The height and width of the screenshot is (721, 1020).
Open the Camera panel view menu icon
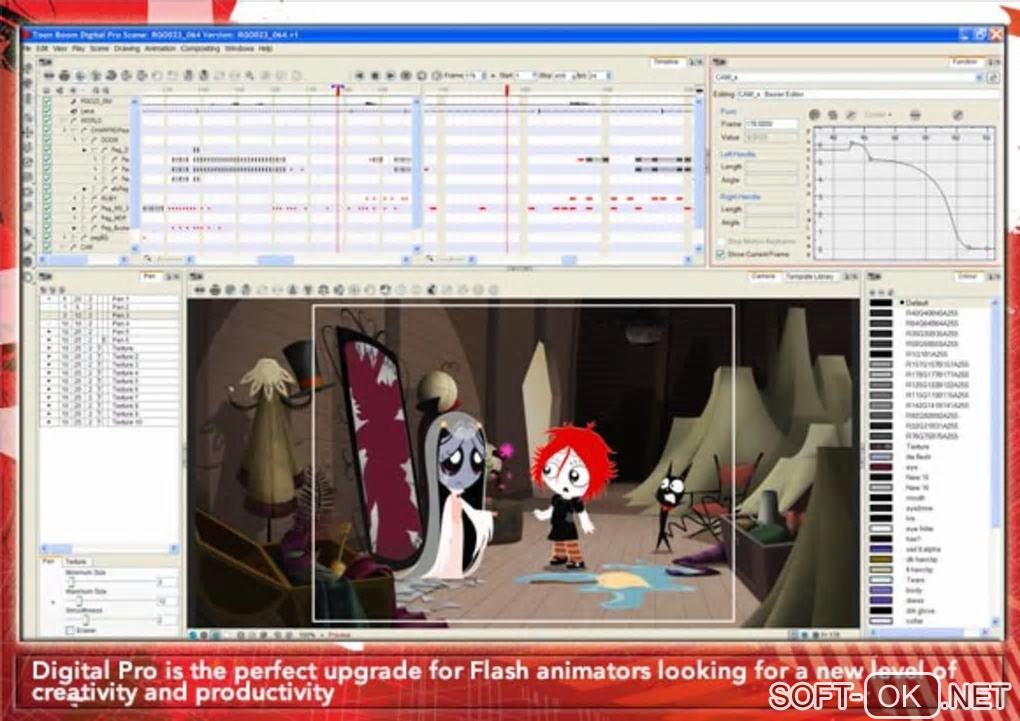tap(196, 277)
